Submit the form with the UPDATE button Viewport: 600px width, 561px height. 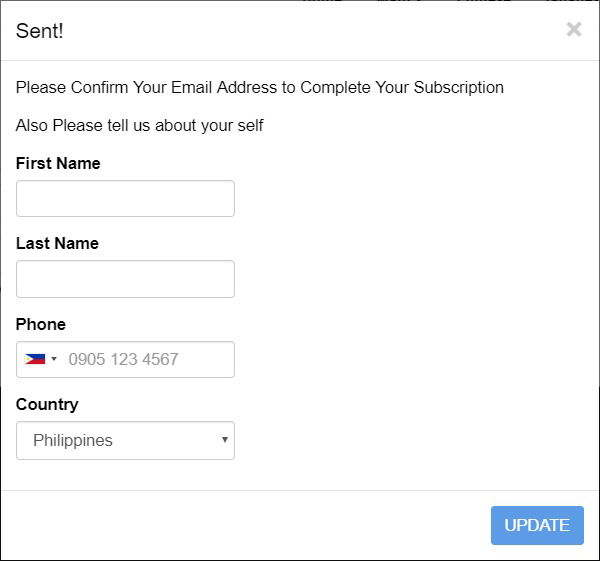coord(537,525)
